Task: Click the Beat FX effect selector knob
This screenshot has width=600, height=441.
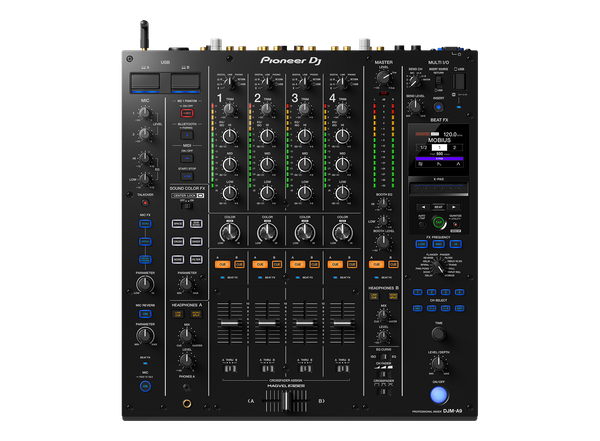Action: pos(439,267)
